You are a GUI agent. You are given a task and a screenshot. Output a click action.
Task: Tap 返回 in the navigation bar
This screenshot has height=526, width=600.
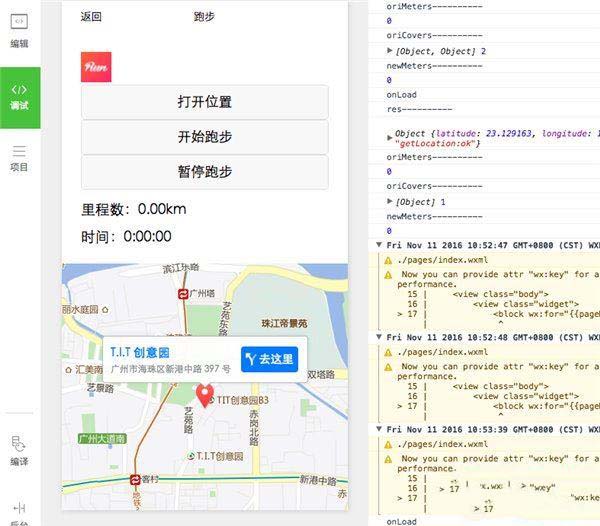tap(91, 16)
